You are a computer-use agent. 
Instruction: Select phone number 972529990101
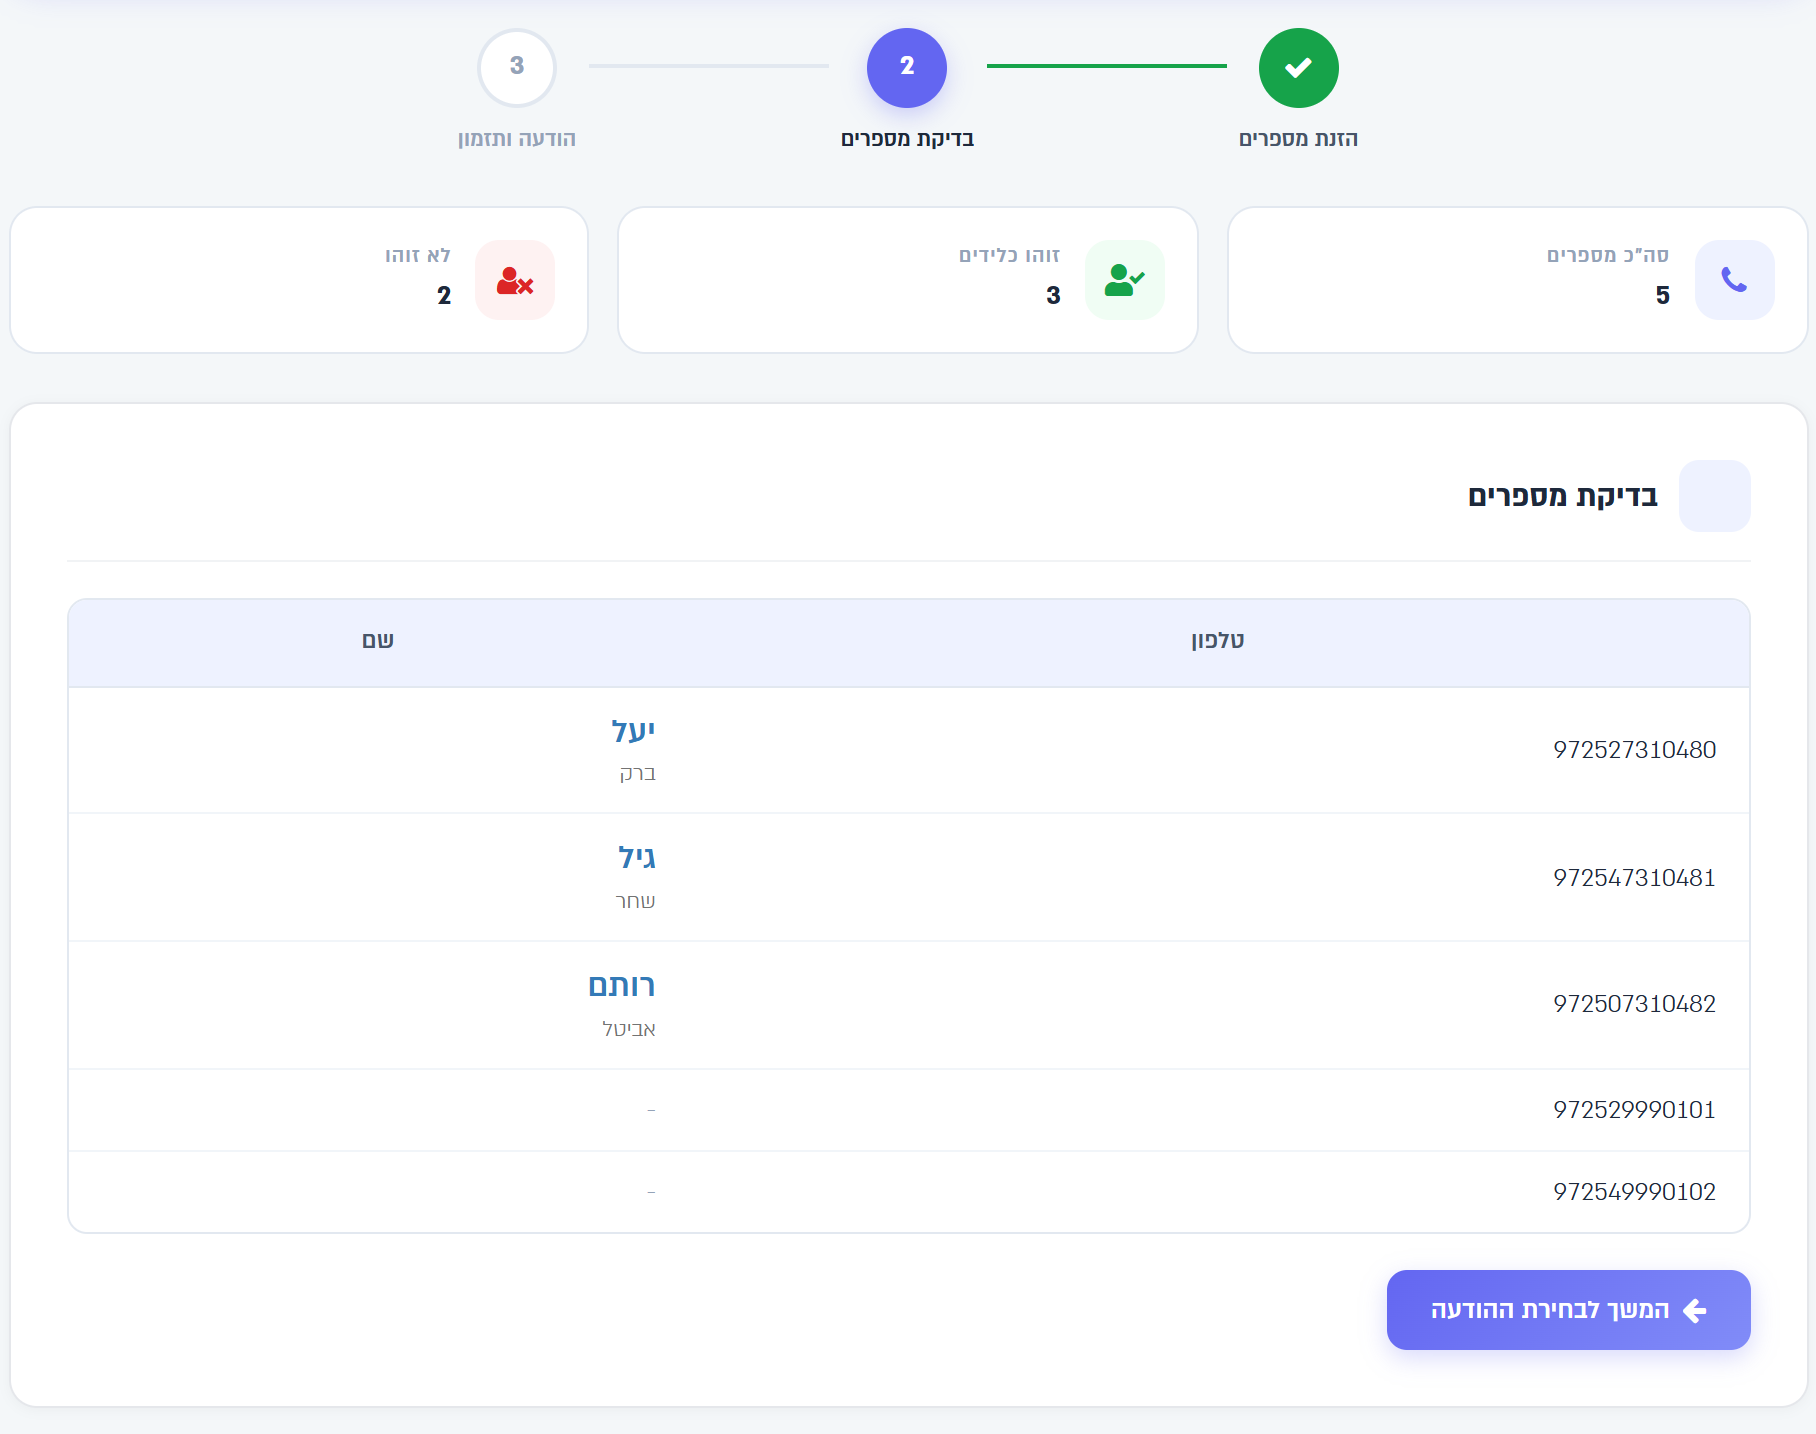click(1634, 1110)
